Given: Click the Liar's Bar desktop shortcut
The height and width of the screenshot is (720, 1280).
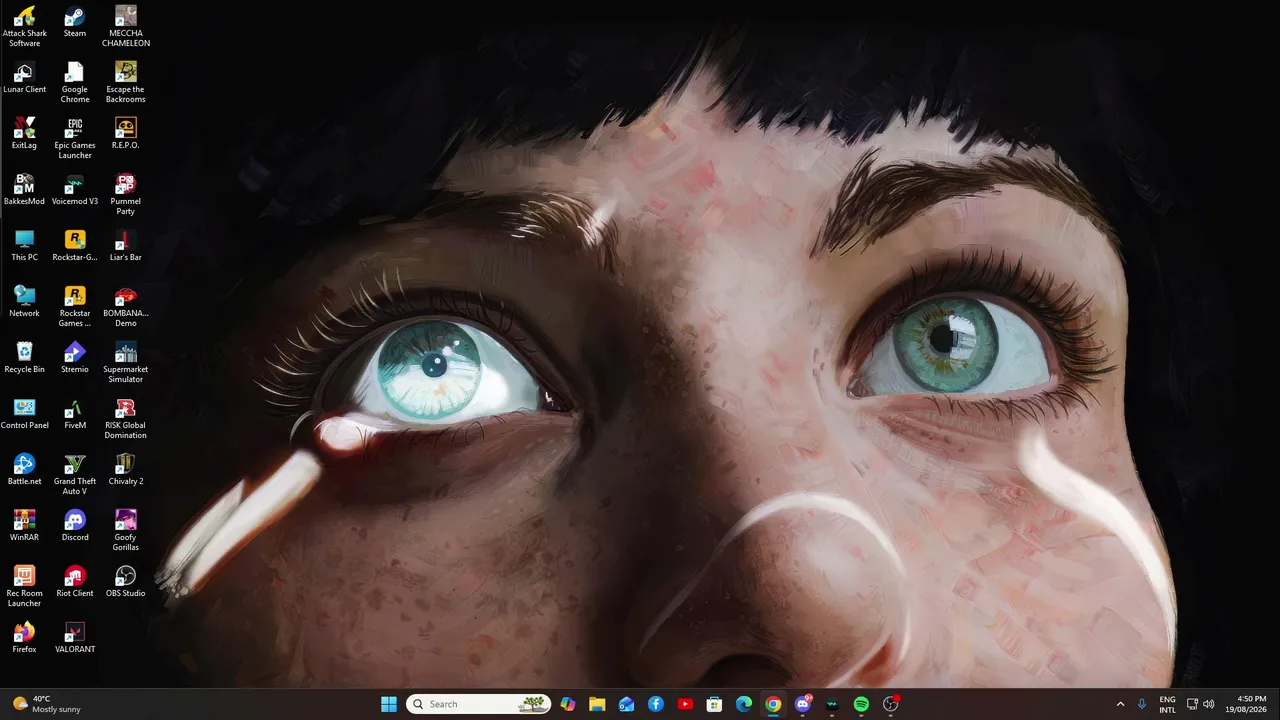Looking at the screenshot, I should tap(126, 246).
